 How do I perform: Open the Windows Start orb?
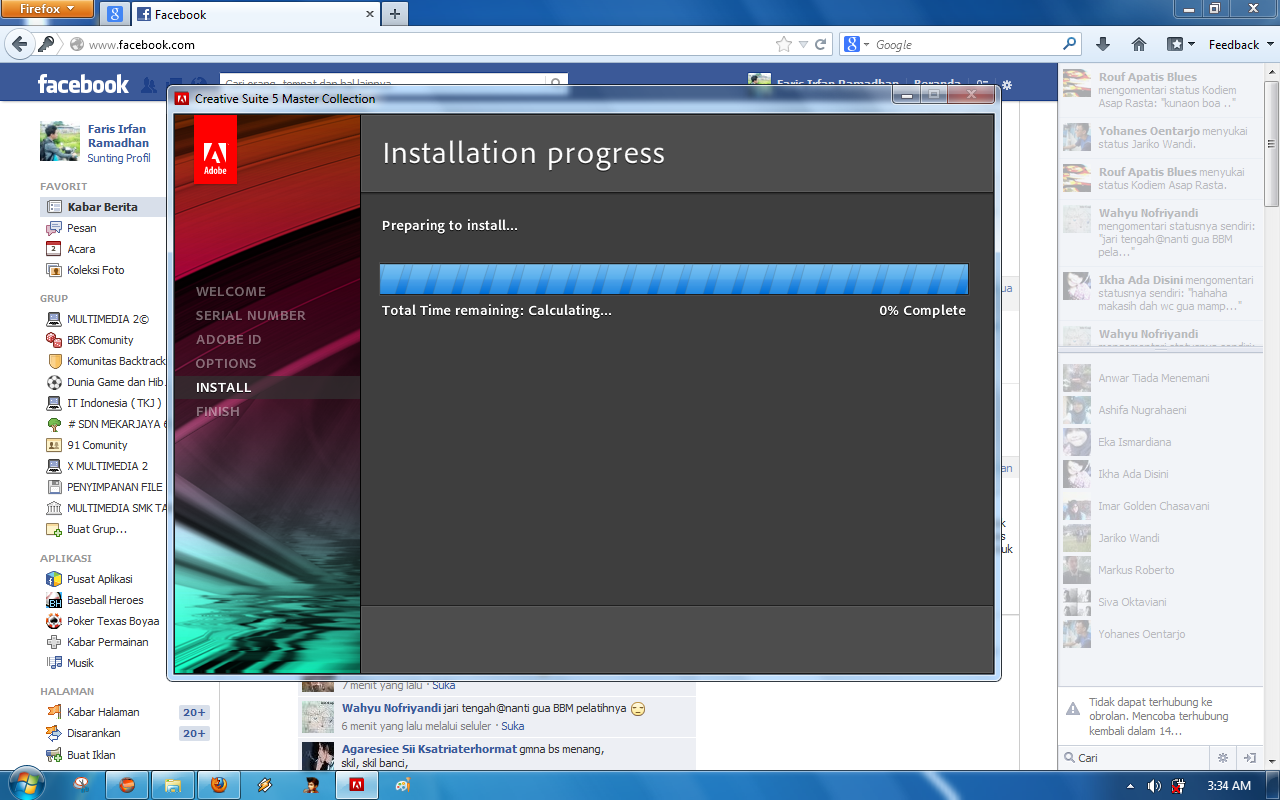click(x=26, y=785)
